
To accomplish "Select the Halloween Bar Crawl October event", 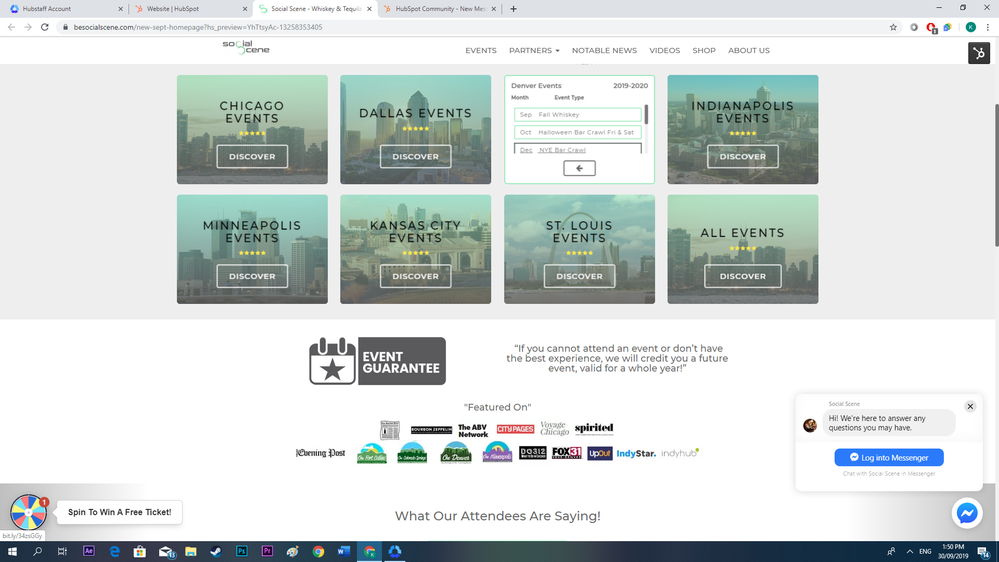I will click(578, 132).
